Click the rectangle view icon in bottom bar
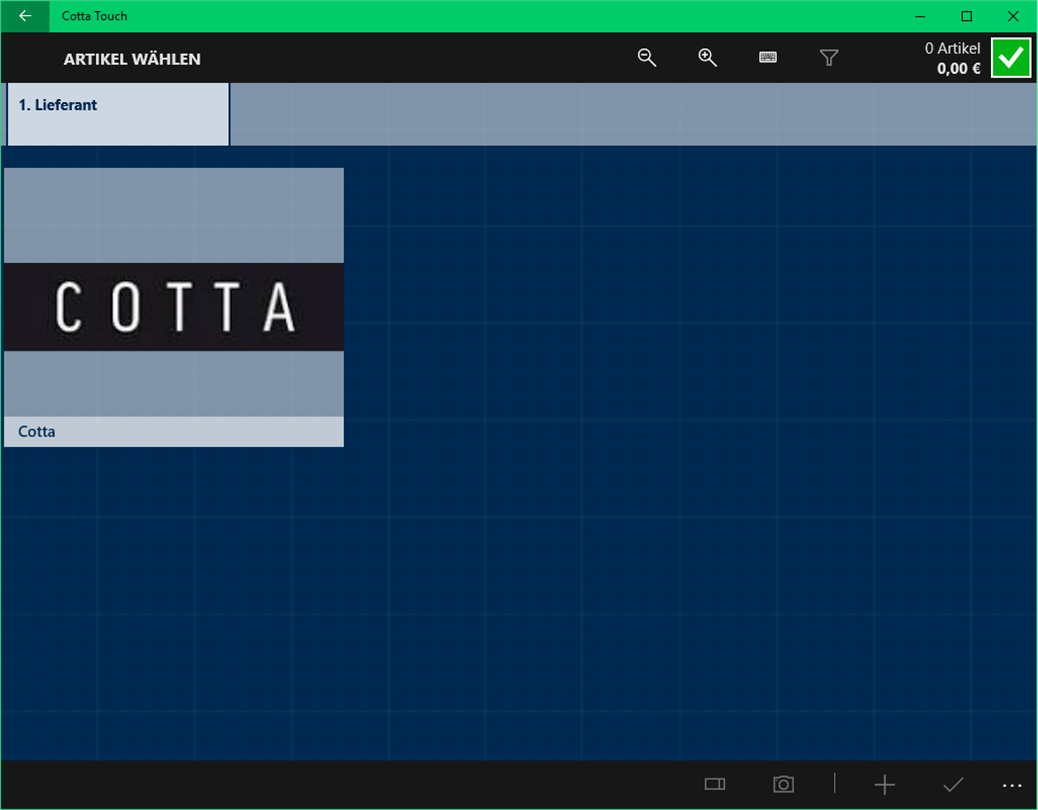1038x810 pixels. (714, 784)
